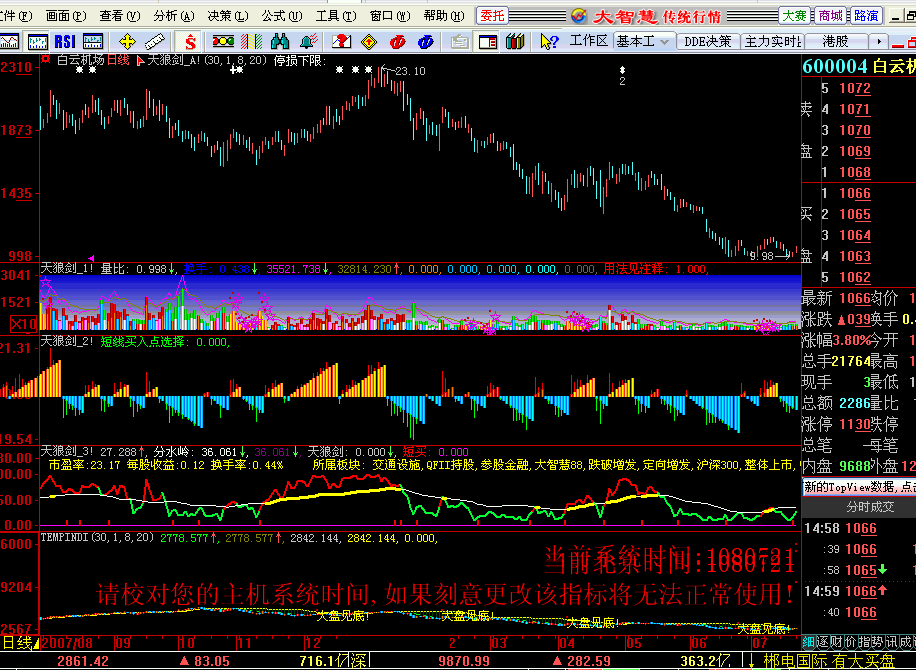The image size is (916, 670).
Task: Select the 财 tab in bottom panel
Action: click(837, 642)
